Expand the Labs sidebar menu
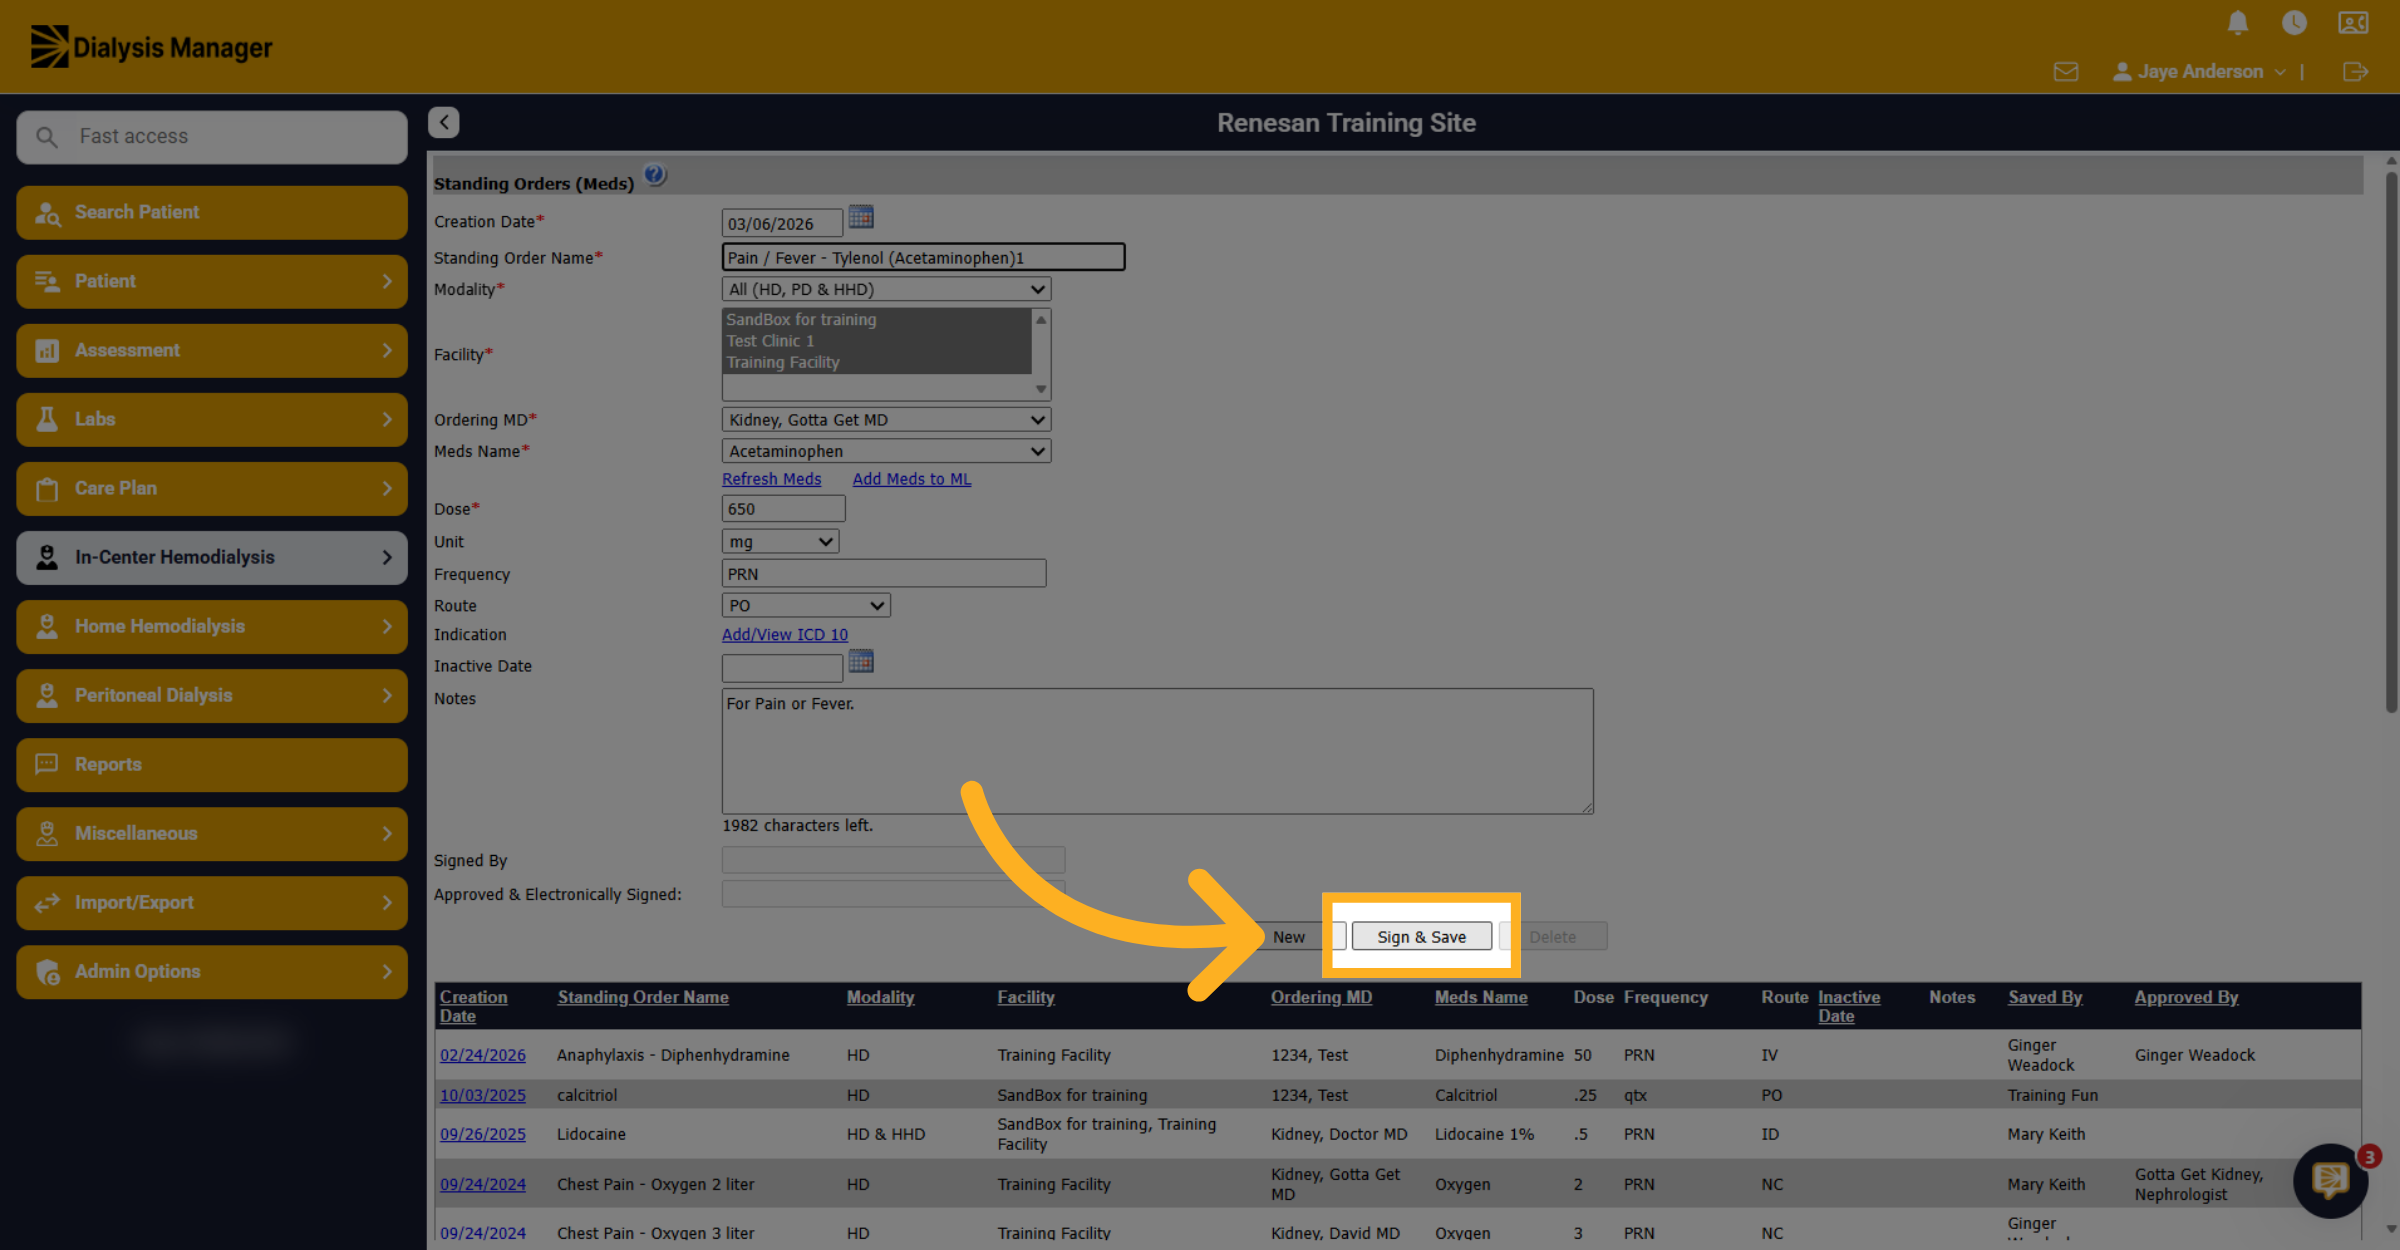 point(212,419)
